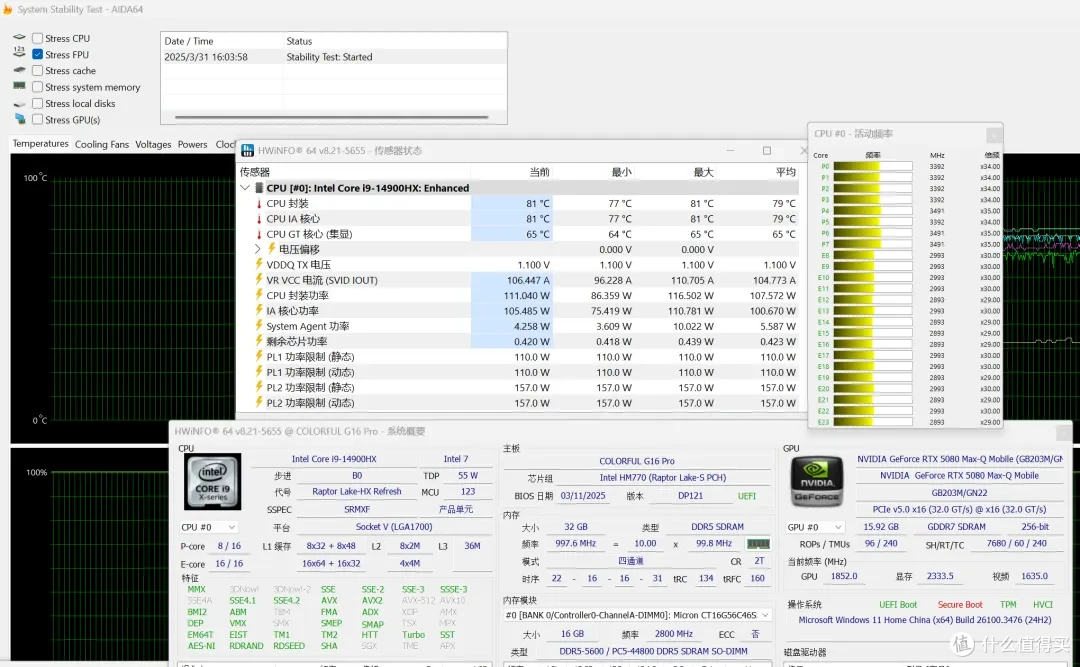The width and height of the screenshot is (1080, 667).
Task: Click the chip icon next to CPU [#0] header
Action: 259,187
